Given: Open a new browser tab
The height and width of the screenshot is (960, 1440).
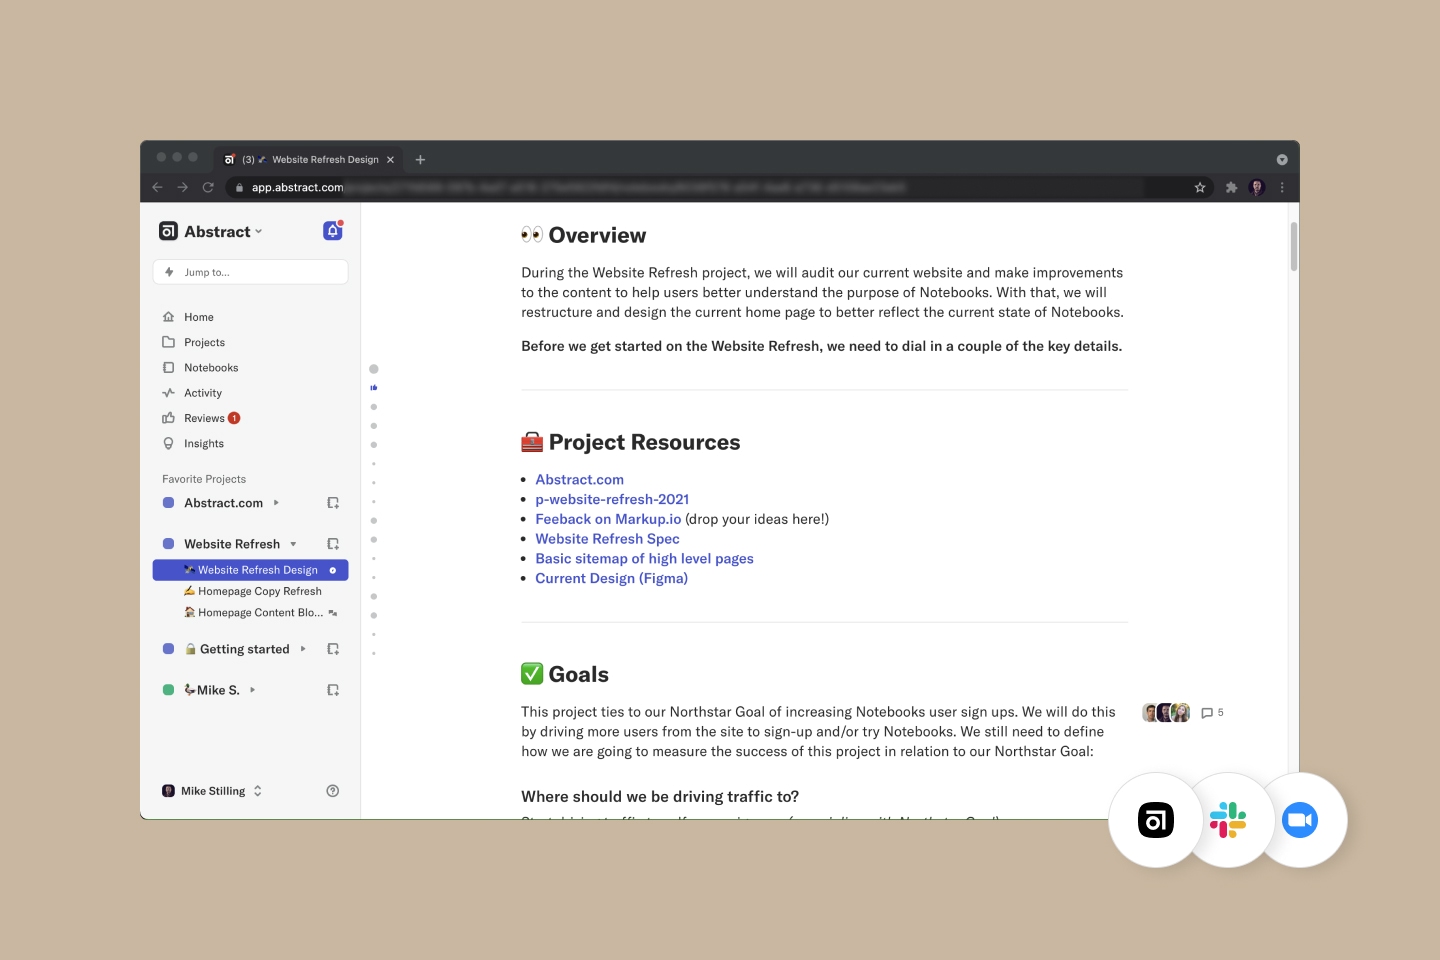Looking at the screenshot, I should click(x=420, y=159).
